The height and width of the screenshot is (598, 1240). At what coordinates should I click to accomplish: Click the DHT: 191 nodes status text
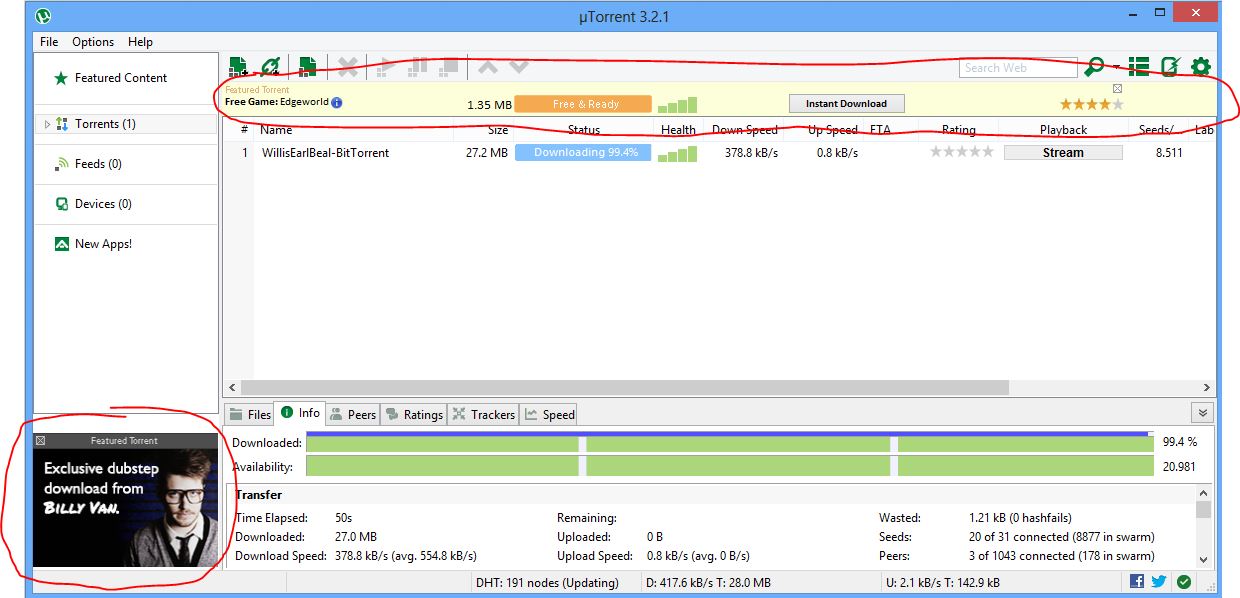pos(547,583)
